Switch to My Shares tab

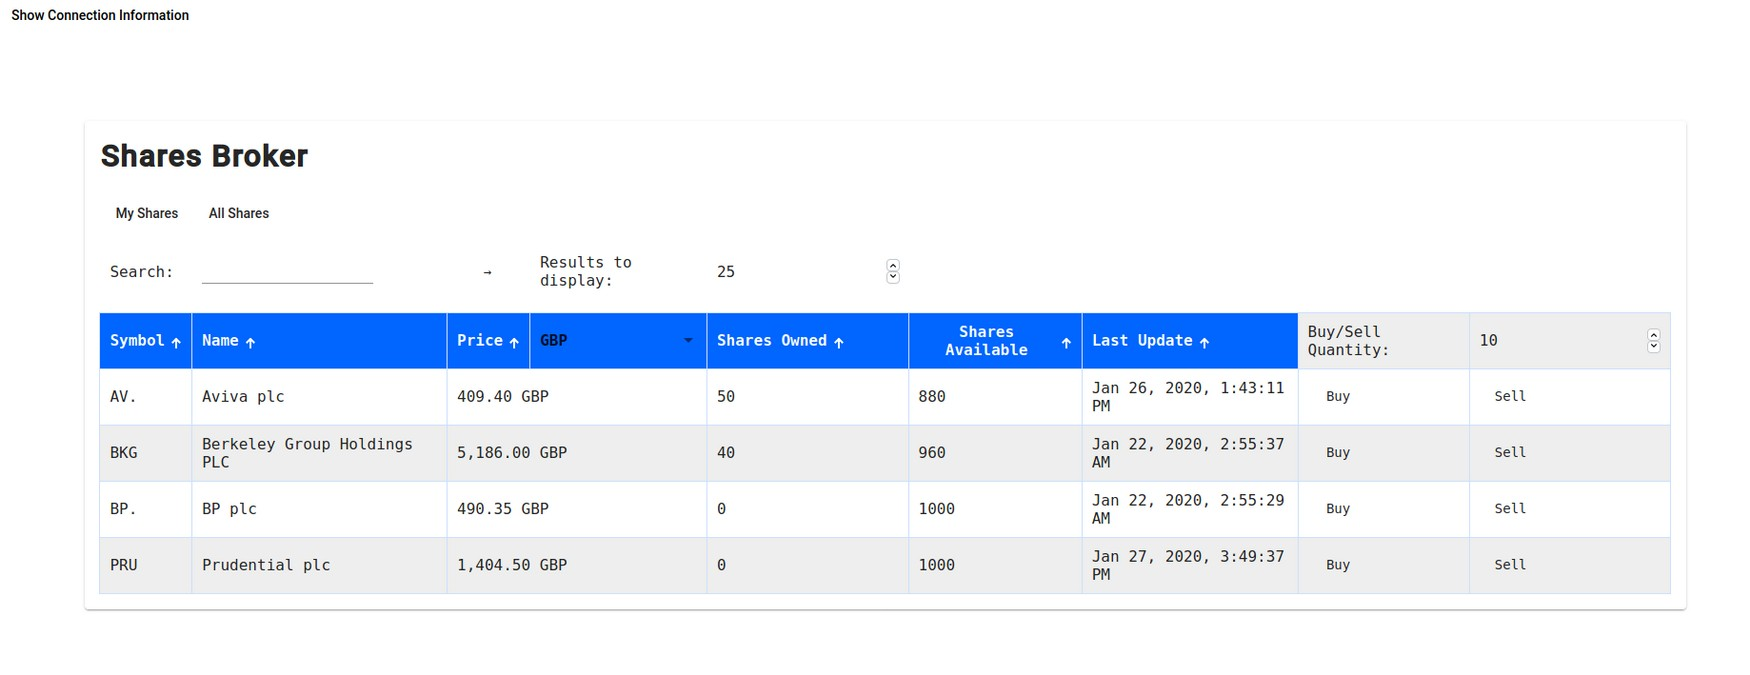click(147, 213)
